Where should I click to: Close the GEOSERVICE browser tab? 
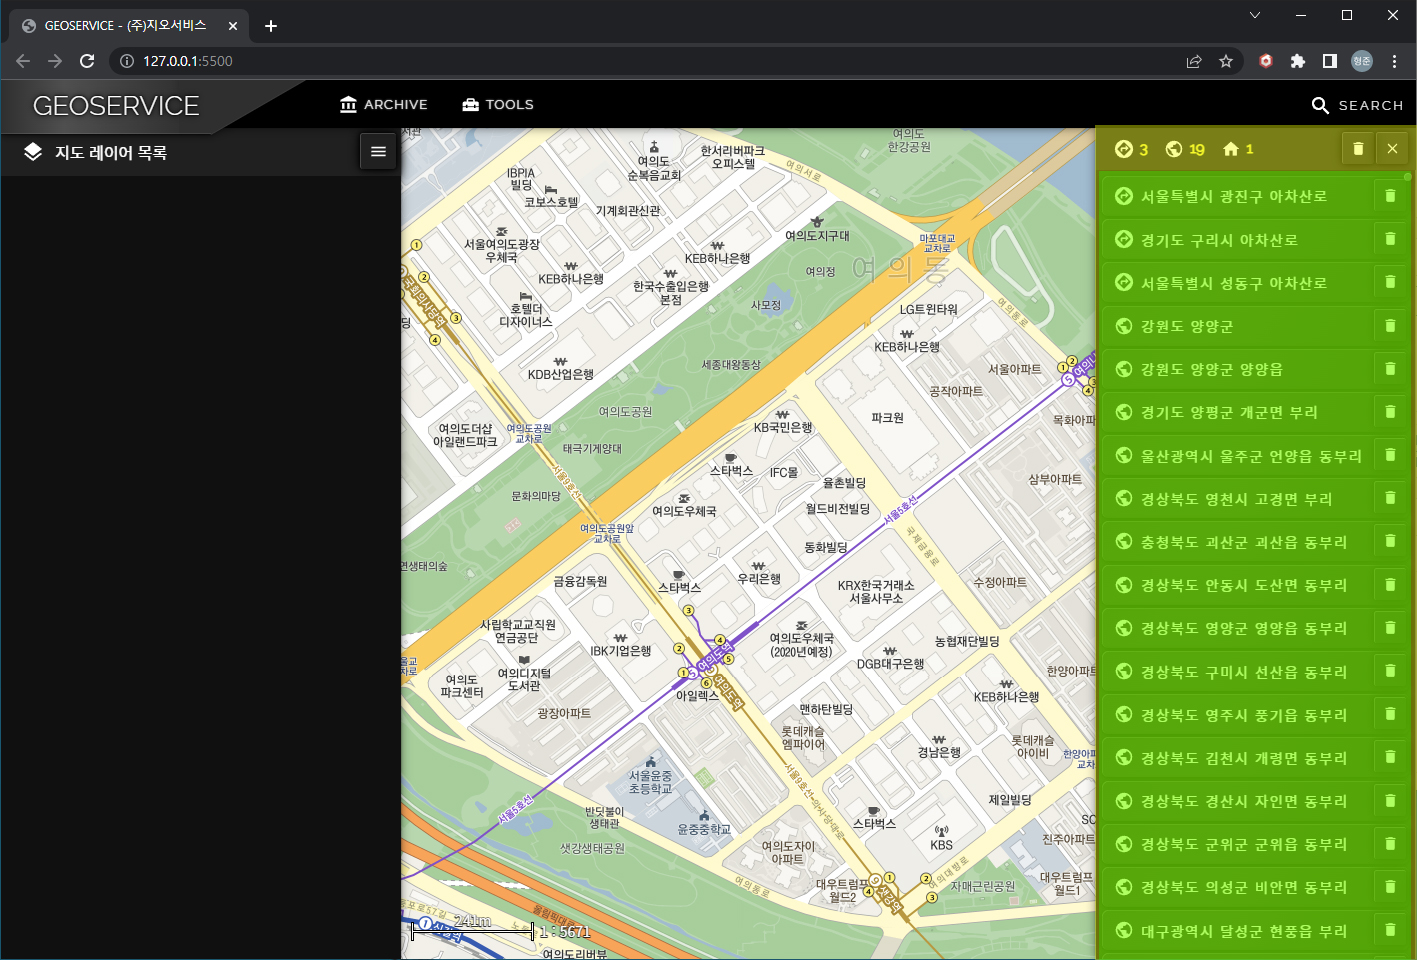click(233, 26)
